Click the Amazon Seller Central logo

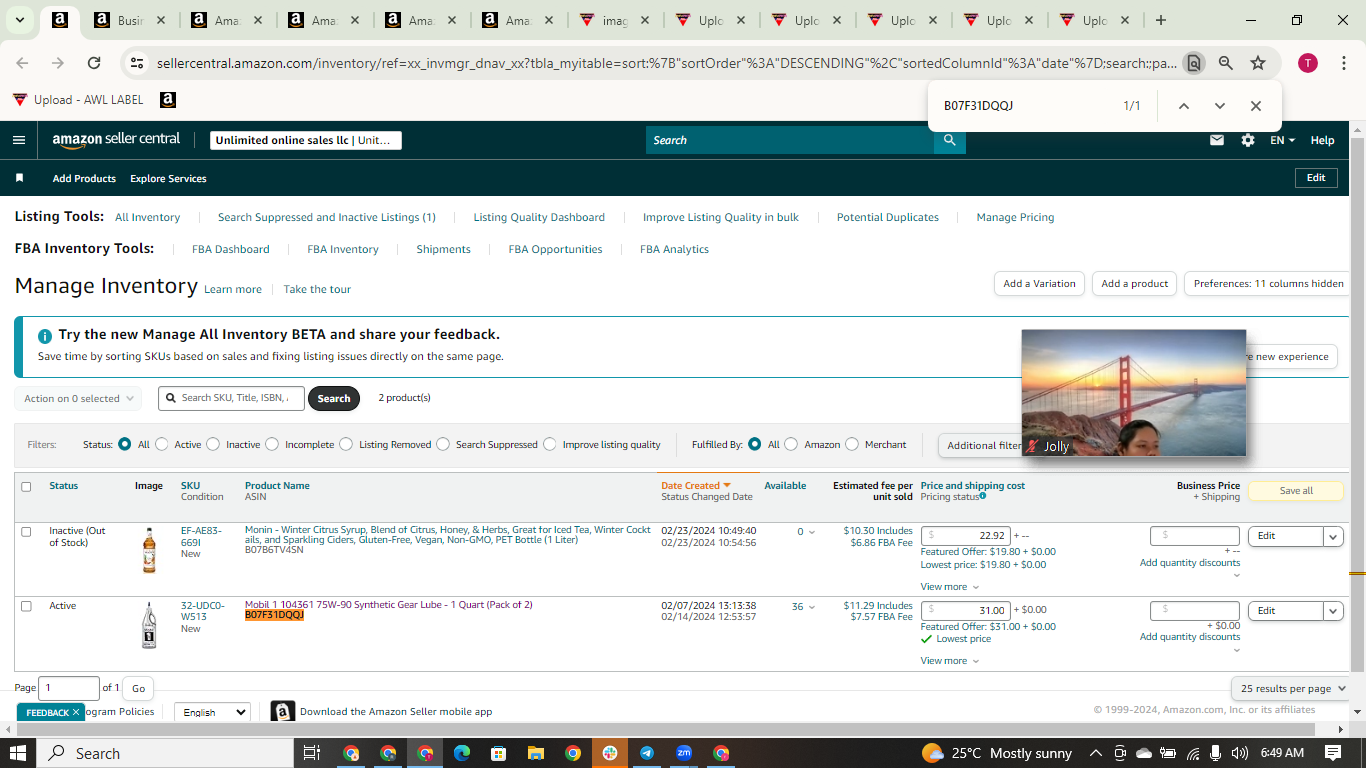click(116, 140)
